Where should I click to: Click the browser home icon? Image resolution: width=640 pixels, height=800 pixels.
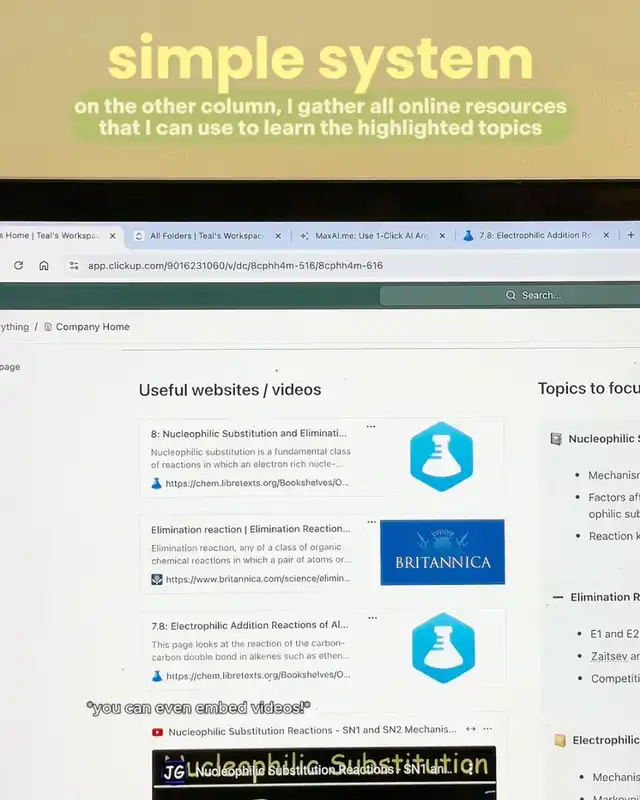pyautogui.click(x=44, y=265)
